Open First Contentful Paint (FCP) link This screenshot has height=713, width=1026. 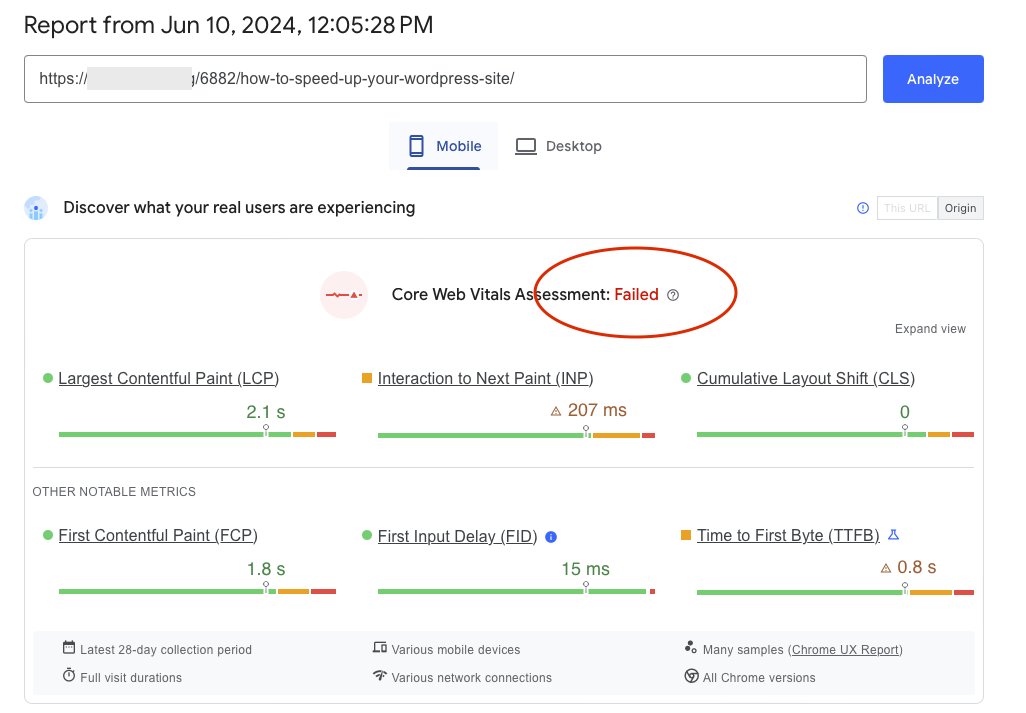pyautogui.click(x=158, y=536)
